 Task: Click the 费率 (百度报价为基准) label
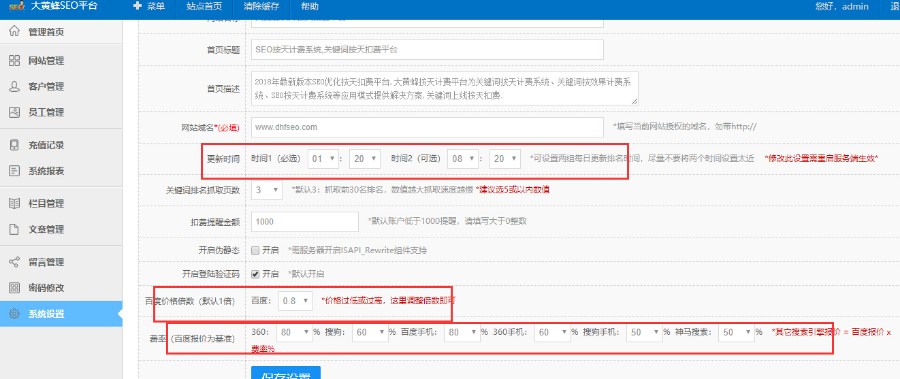pos(192,339)
